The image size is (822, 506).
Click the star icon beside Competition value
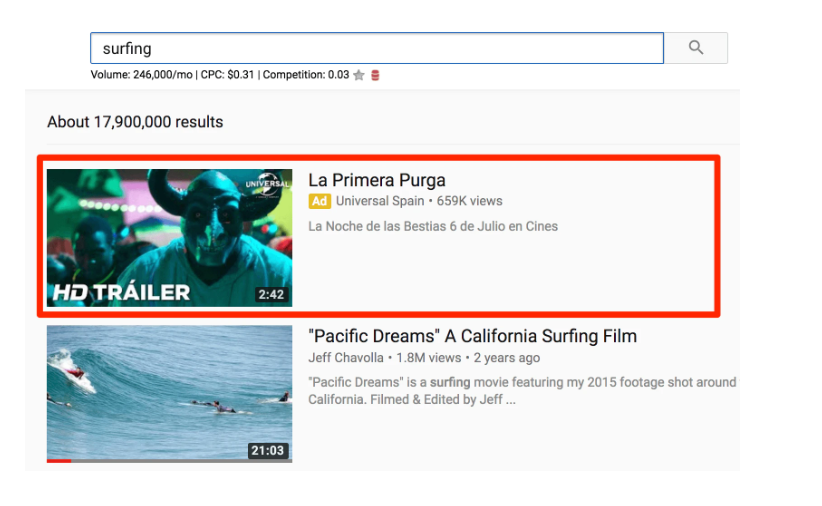pos(359,75)
